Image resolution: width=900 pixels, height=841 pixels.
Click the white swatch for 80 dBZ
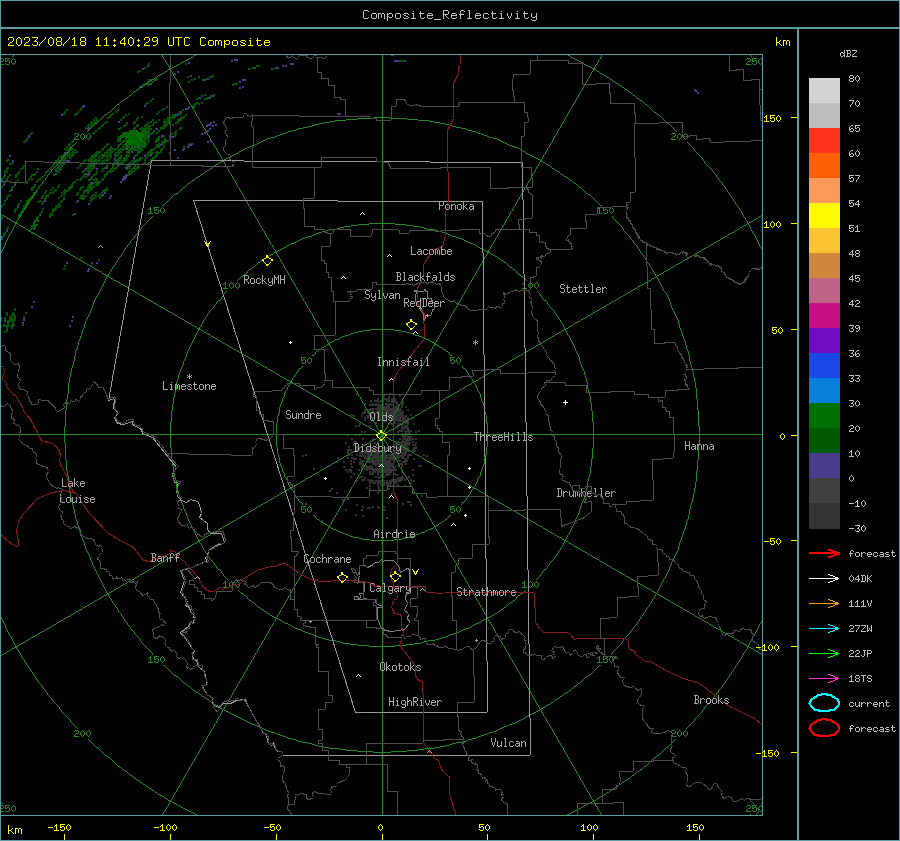coord(824,90)
